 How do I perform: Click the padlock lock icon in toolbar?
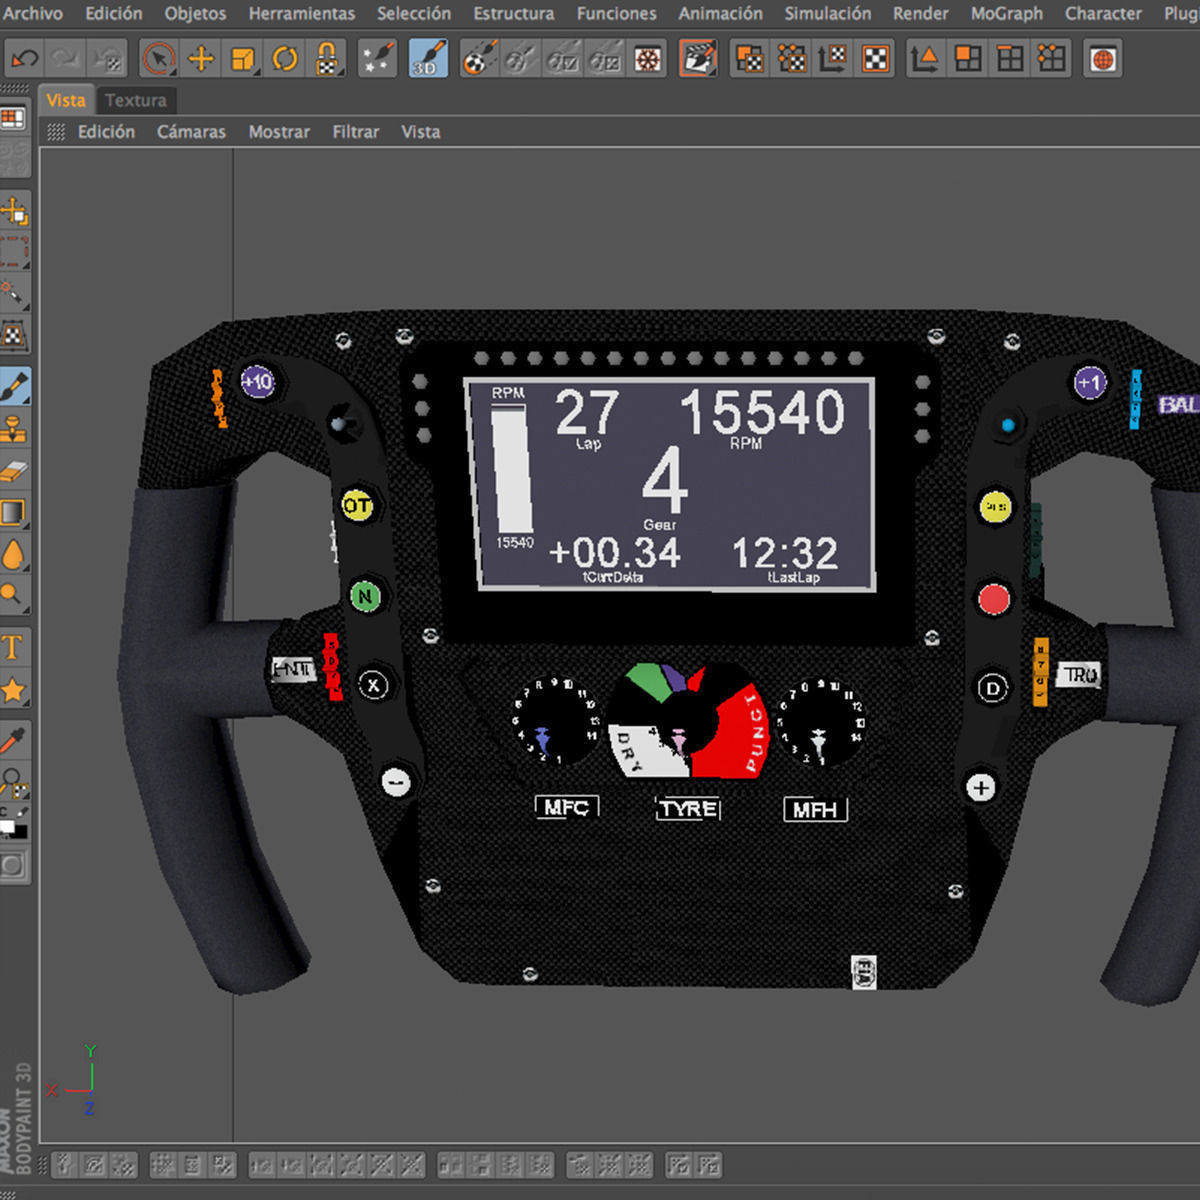point(327,59)
